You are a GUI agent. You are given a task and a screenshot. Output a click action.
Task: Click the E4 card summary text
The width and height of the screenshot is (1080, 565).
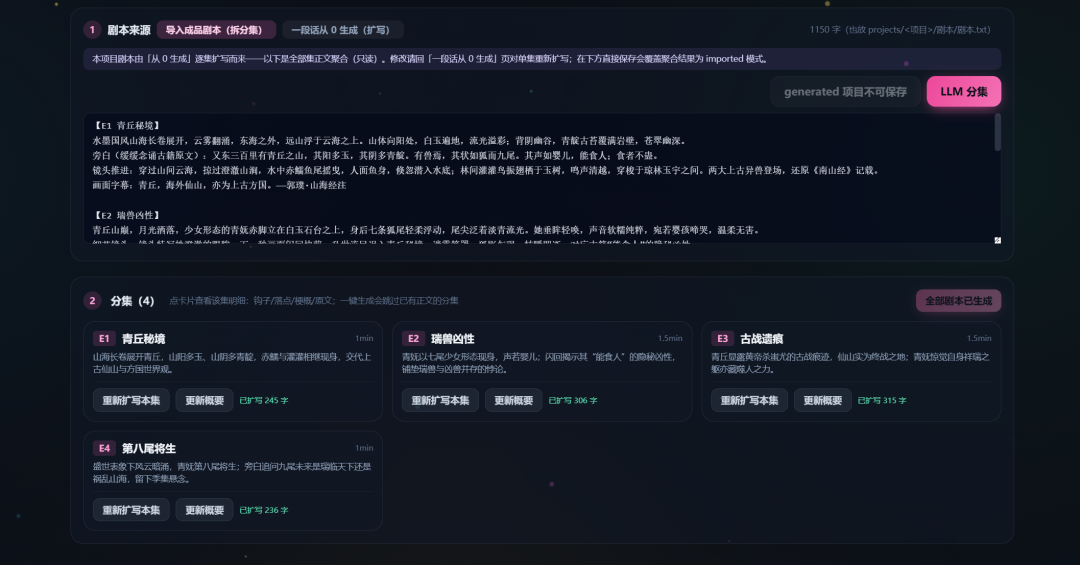click(232, 473)
